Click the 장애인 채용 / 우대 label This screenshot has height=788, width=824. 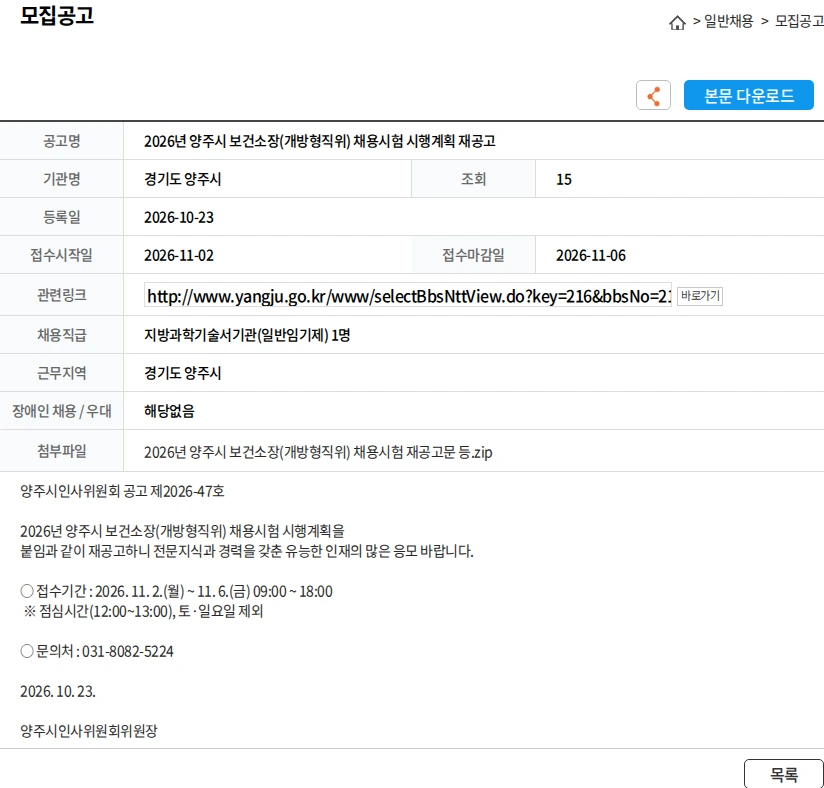(61, 411)
